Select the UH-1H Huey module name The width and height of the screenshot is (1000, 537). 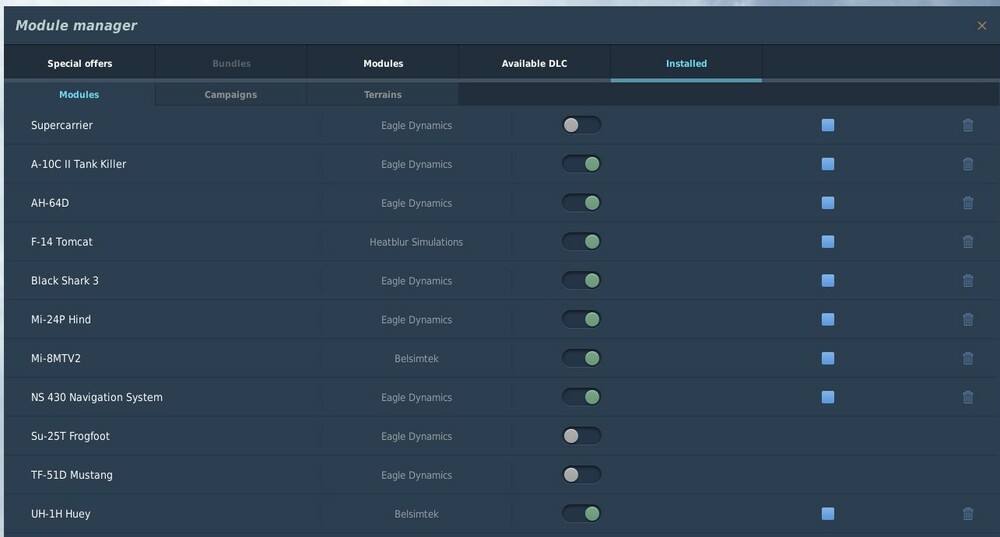point(61,513)
